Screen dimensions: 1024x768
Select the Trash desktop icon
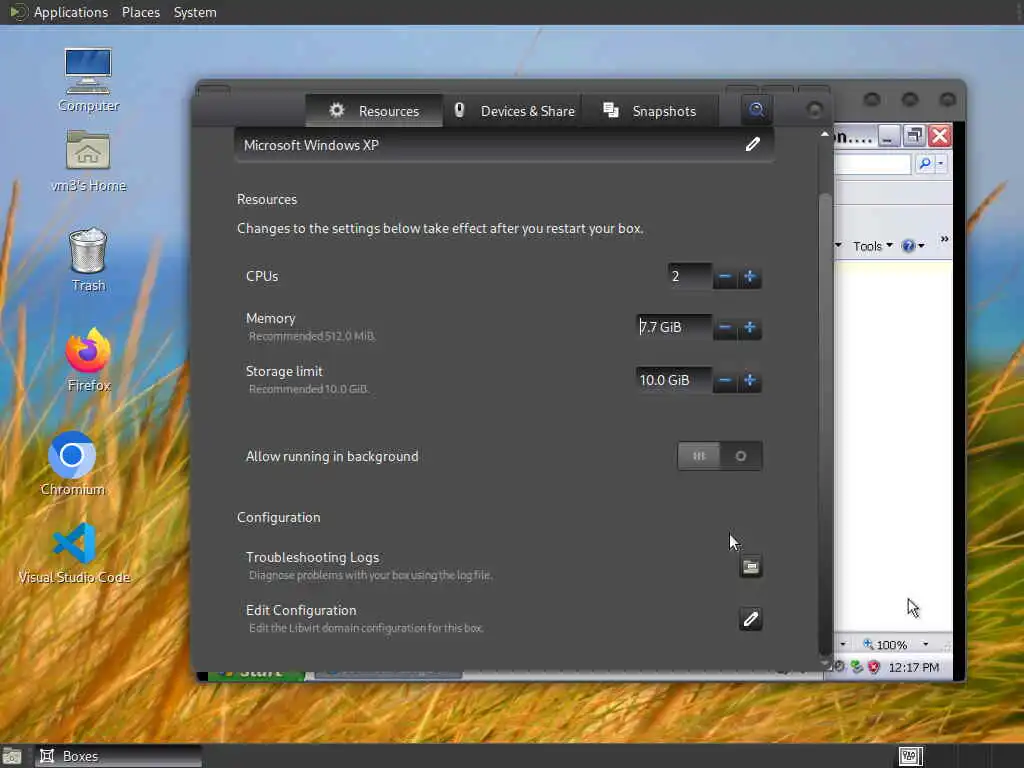88,259
